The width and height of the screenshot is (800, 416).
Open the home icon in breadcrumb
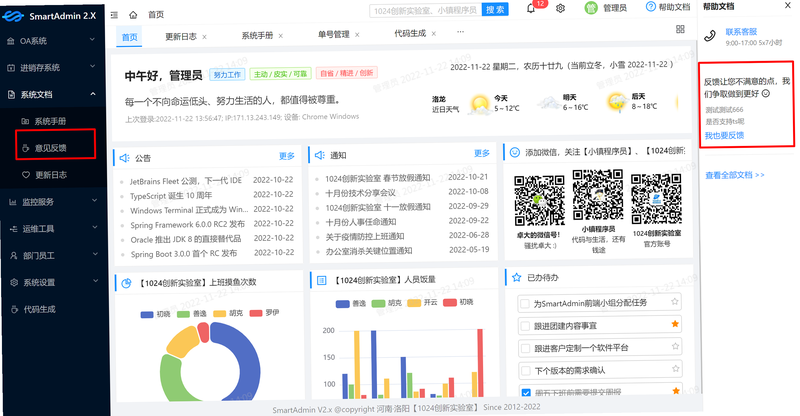(x=133, y=15)
